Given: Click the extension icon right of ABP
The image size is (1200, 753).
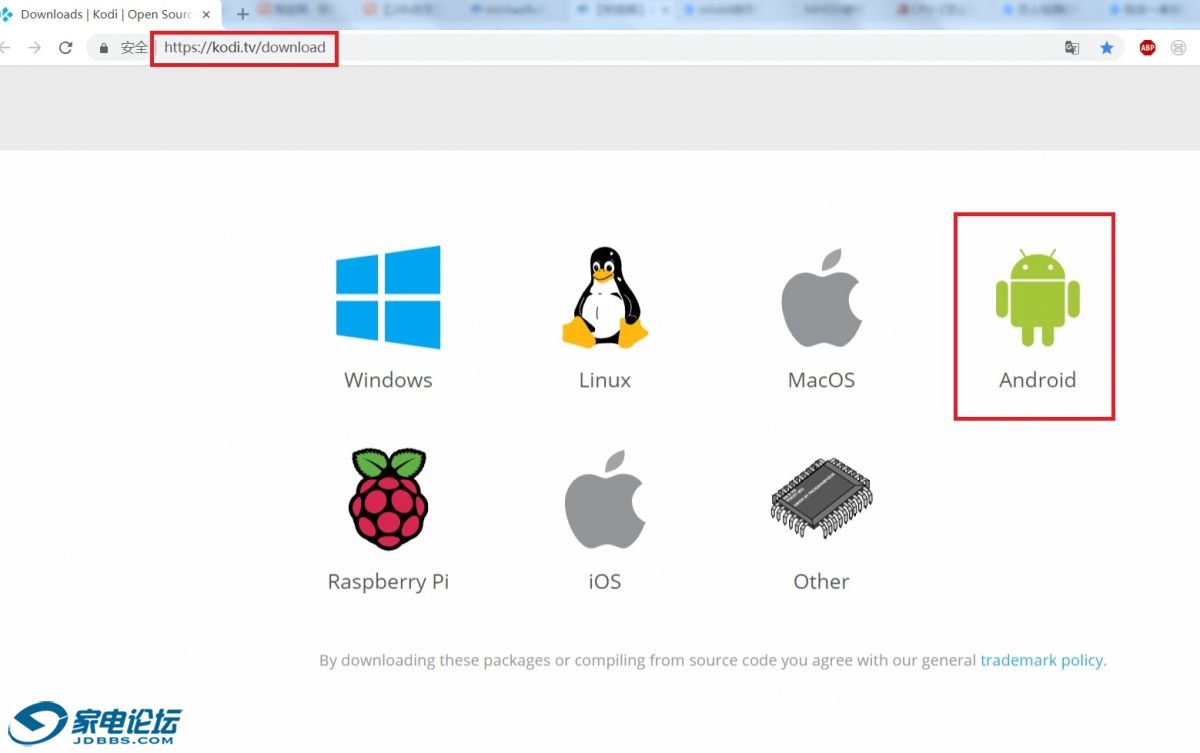Looking at the screenshot, I should pos(1179,48).
